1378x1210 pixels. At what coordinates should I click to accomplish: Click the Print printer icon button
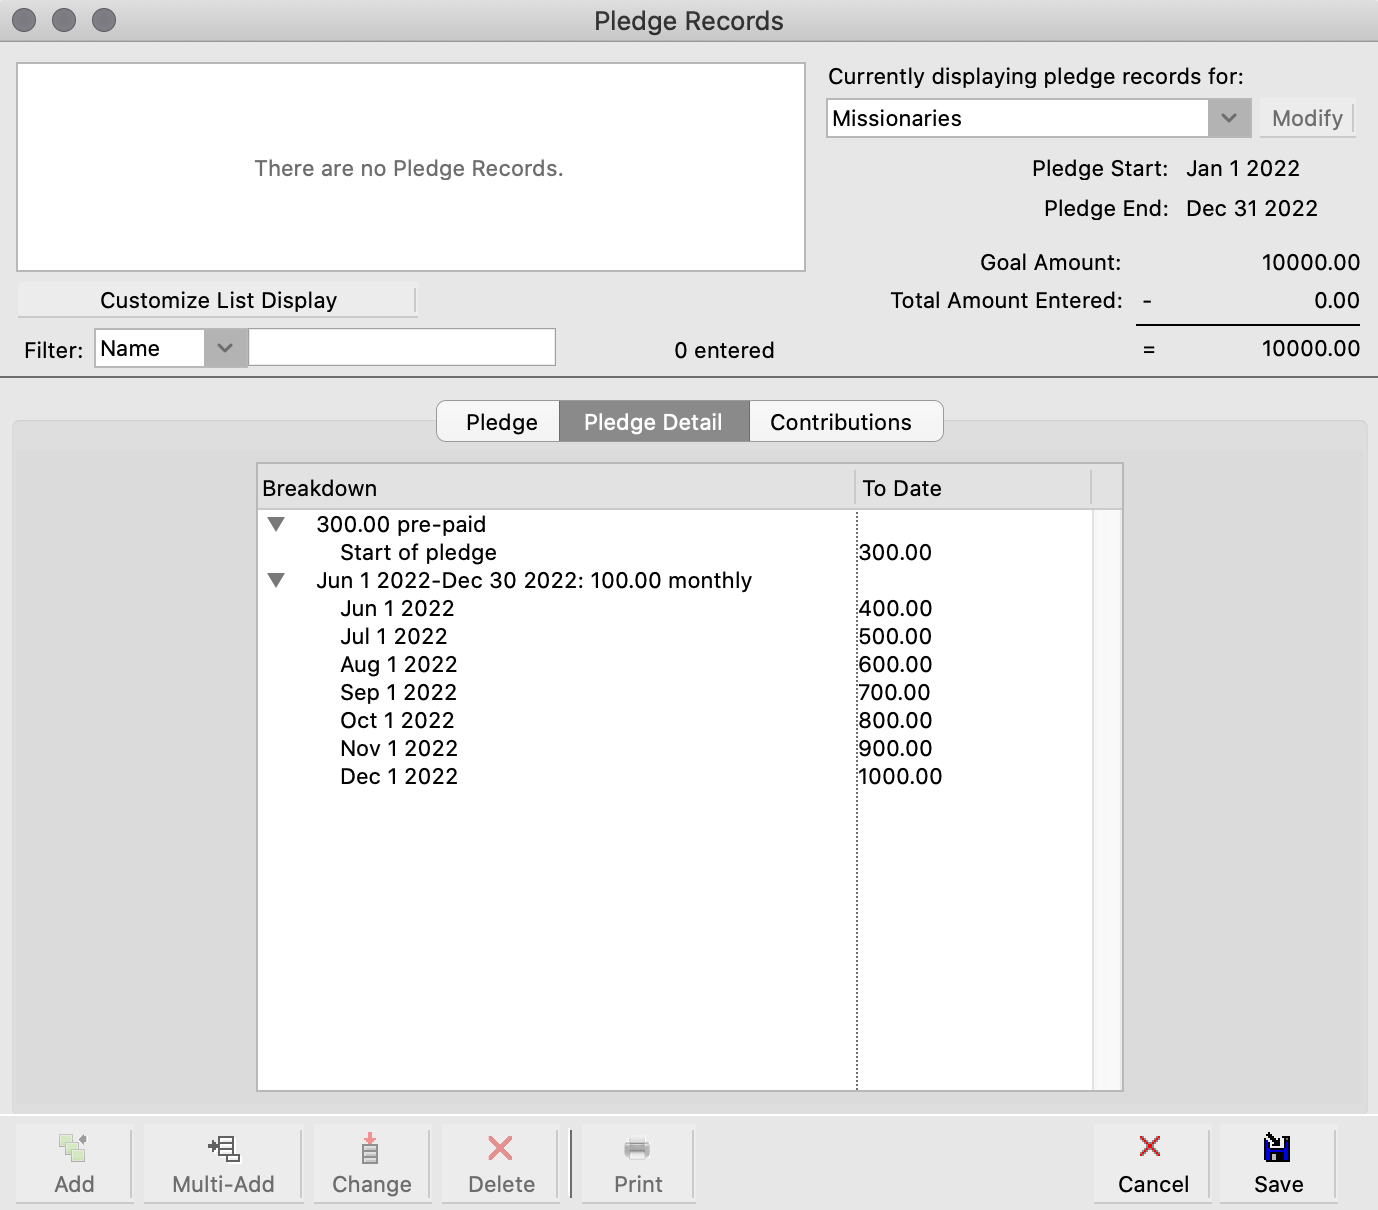click(x=638, y=1164)
